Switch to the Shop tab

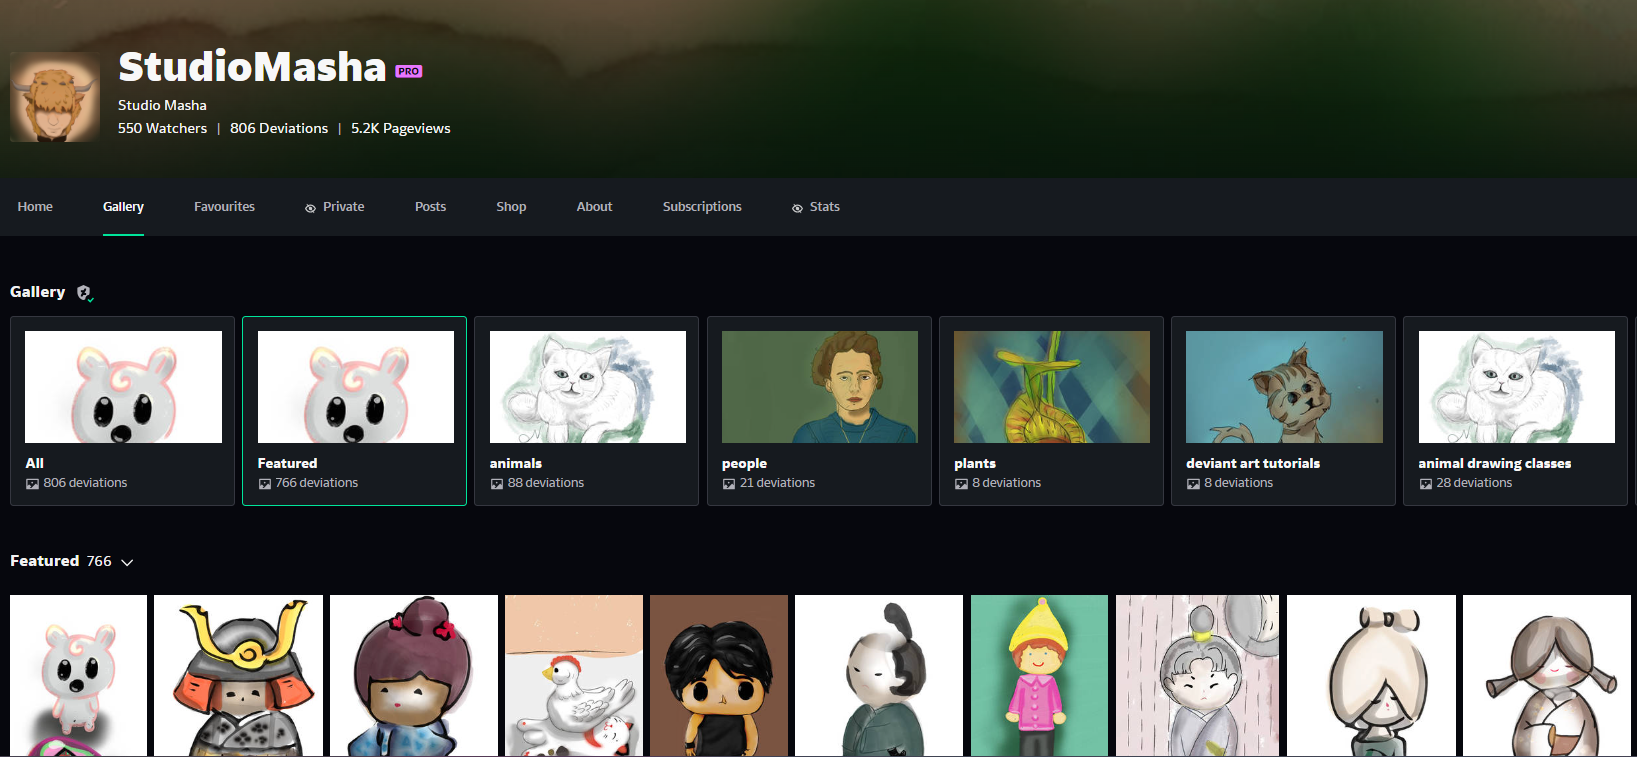click(x=511, y=207)
